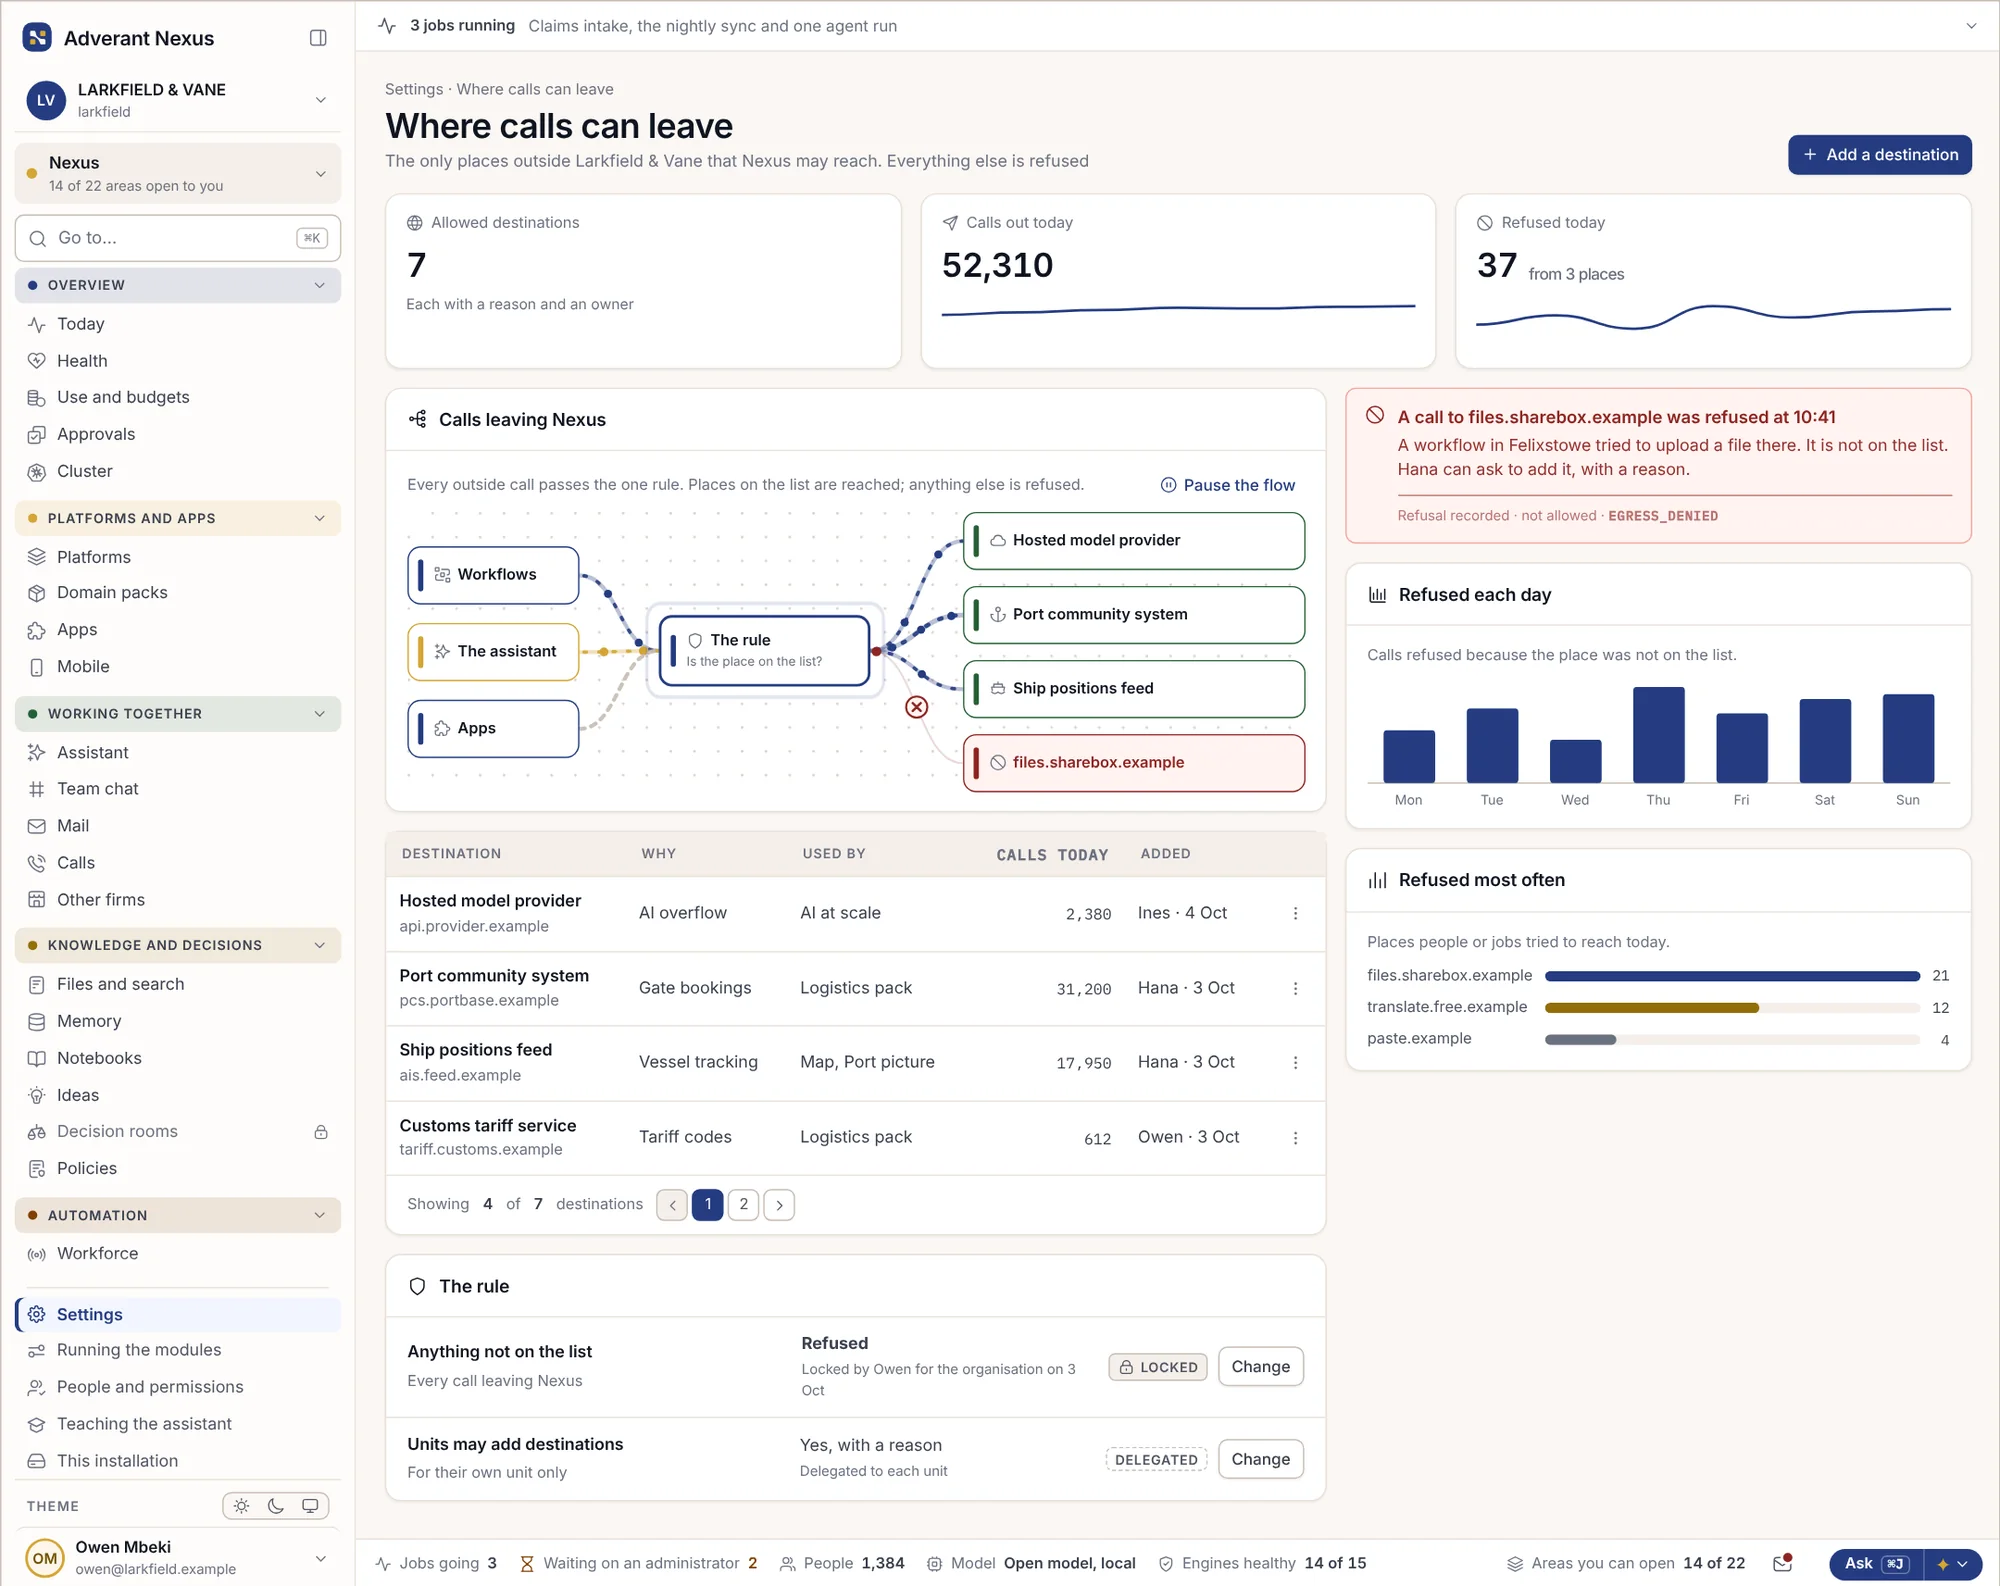Click the activity icon beside jobs running
This screenshot has height=1586, width=2000.
coord(387,26)
